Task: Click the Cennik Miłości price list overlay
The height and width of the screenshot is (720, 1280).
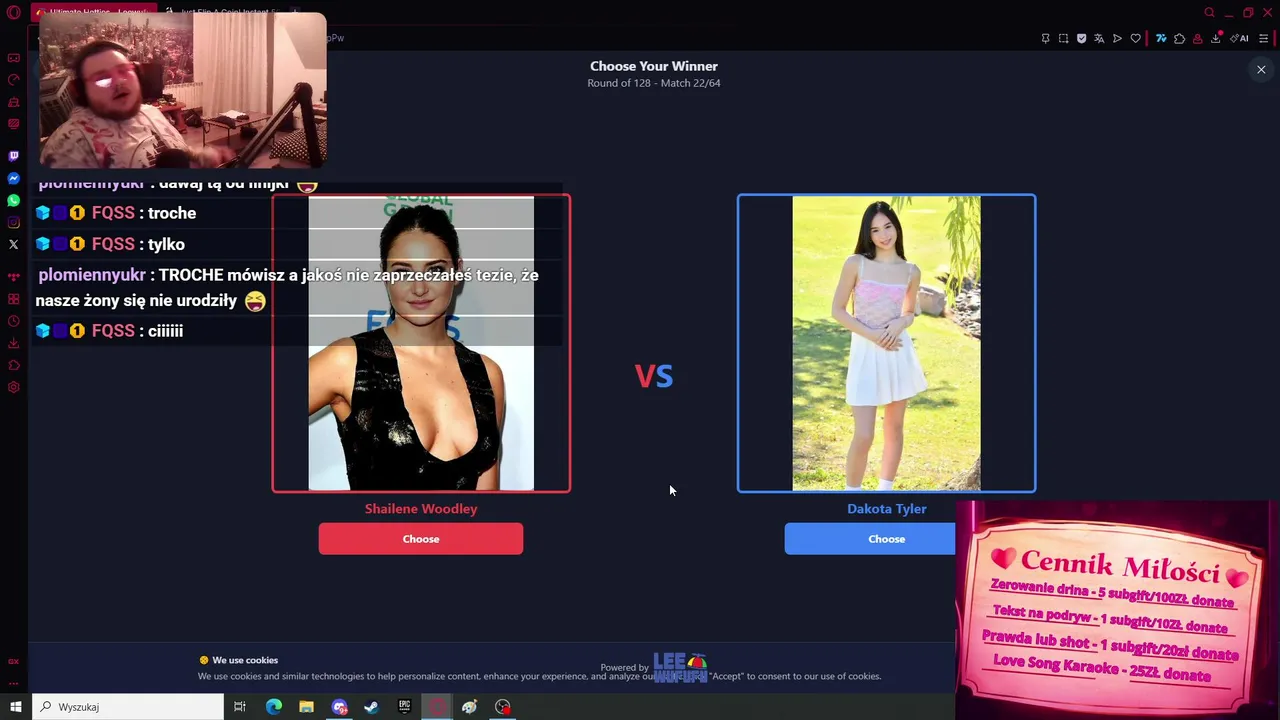Action: pyautogui.click(x=1118, y=610)
